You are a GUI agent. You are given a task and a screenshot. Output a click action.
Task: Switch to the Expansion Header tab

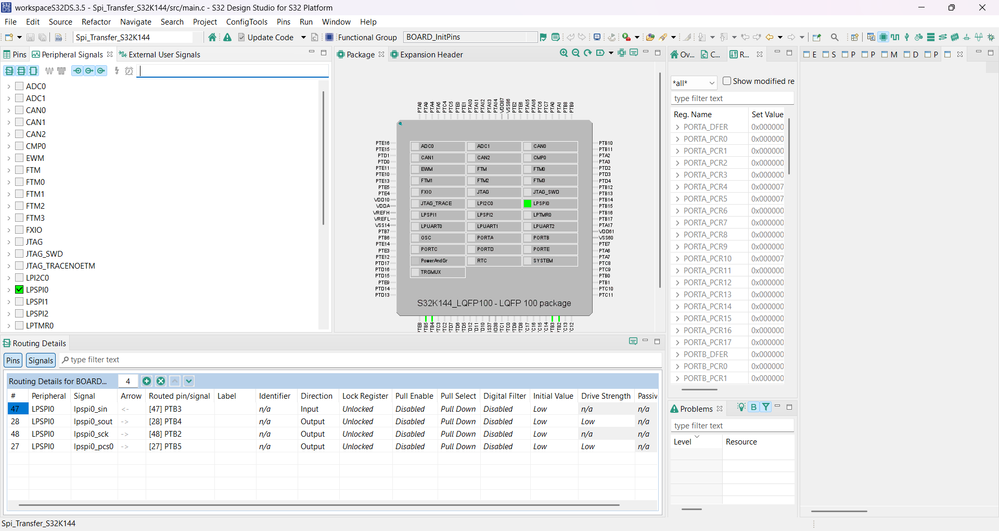(x=426, y=54)
